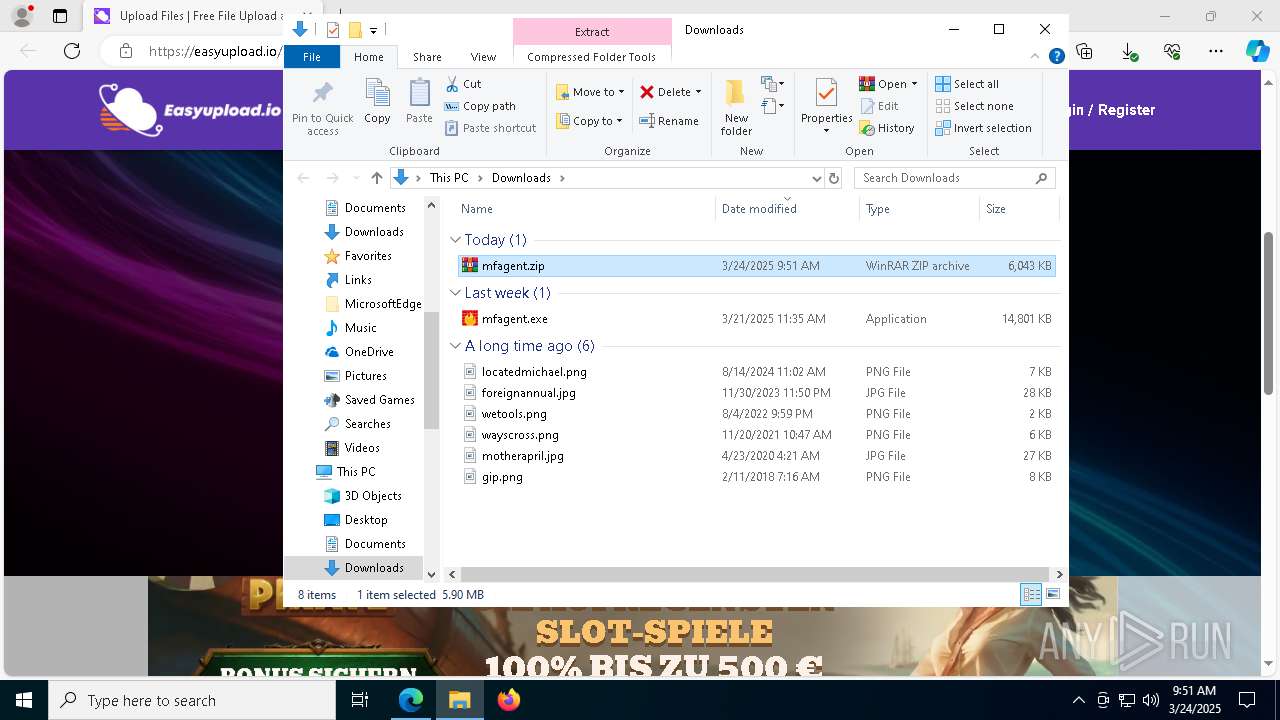The height and width of the screenshot is (720, 1280).
Task: Expand the Open dropdown arrow
Action: tap(914, 84)
